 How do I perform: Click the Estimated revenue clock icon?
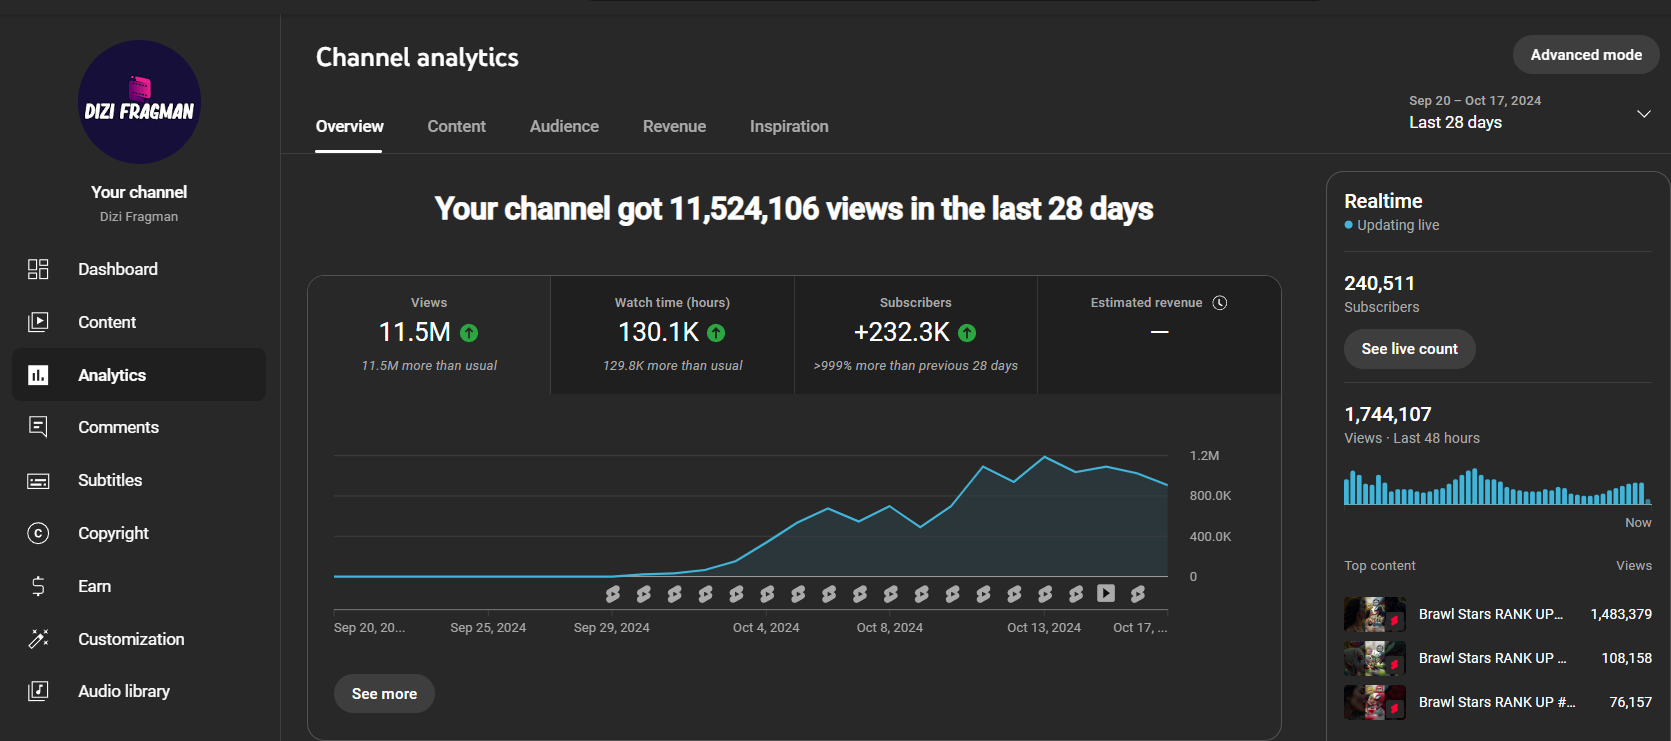pos(1220,303)
